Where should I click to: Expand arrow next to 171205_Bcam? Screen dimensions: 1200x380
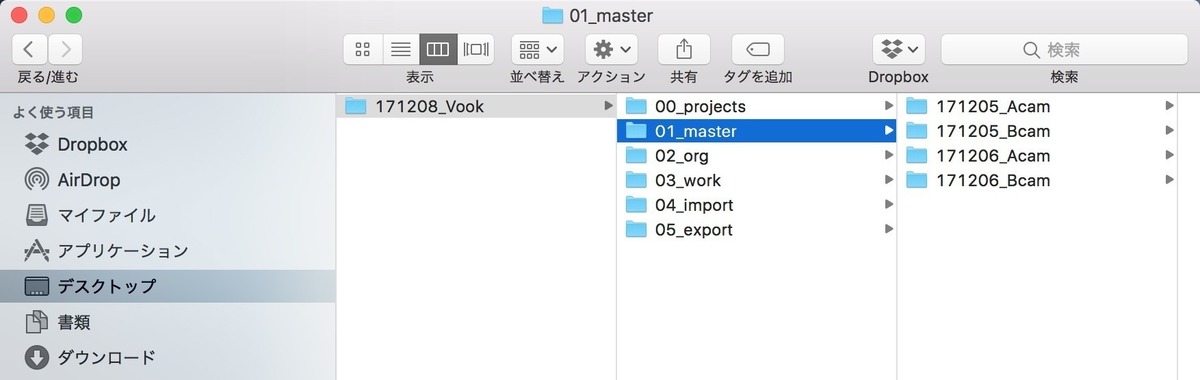1169,130
